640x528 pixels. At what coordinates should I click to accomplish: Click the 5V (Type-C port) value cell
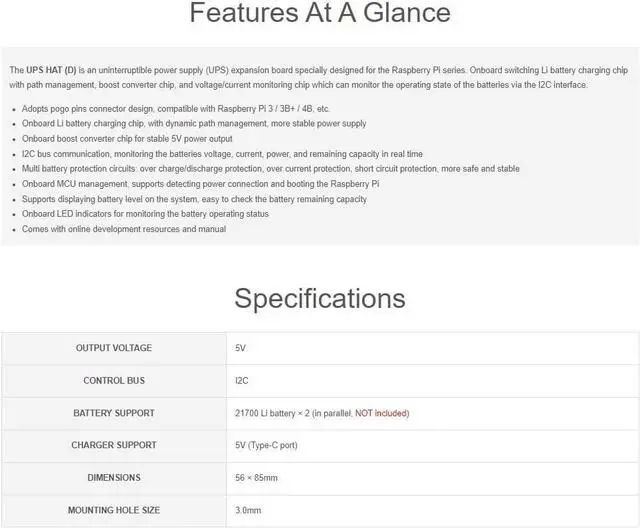tap(267, 445)
